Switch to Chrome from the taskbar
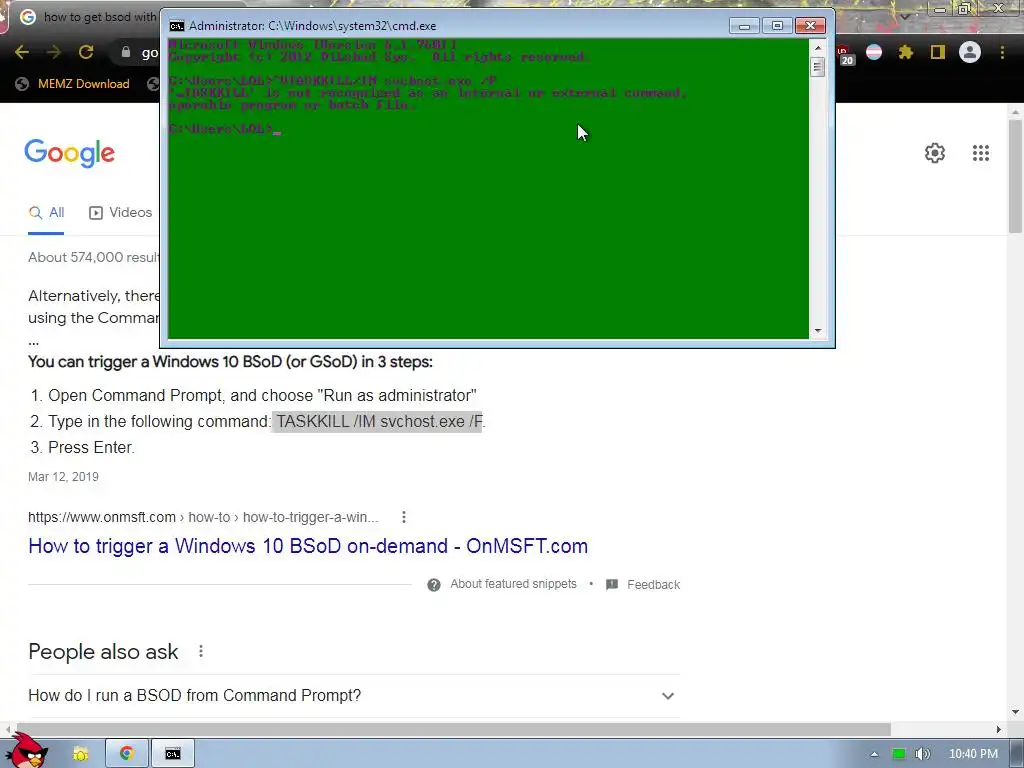Image resolution: width=1024 pixels, height=768 pixels. [x=127, y=754]
